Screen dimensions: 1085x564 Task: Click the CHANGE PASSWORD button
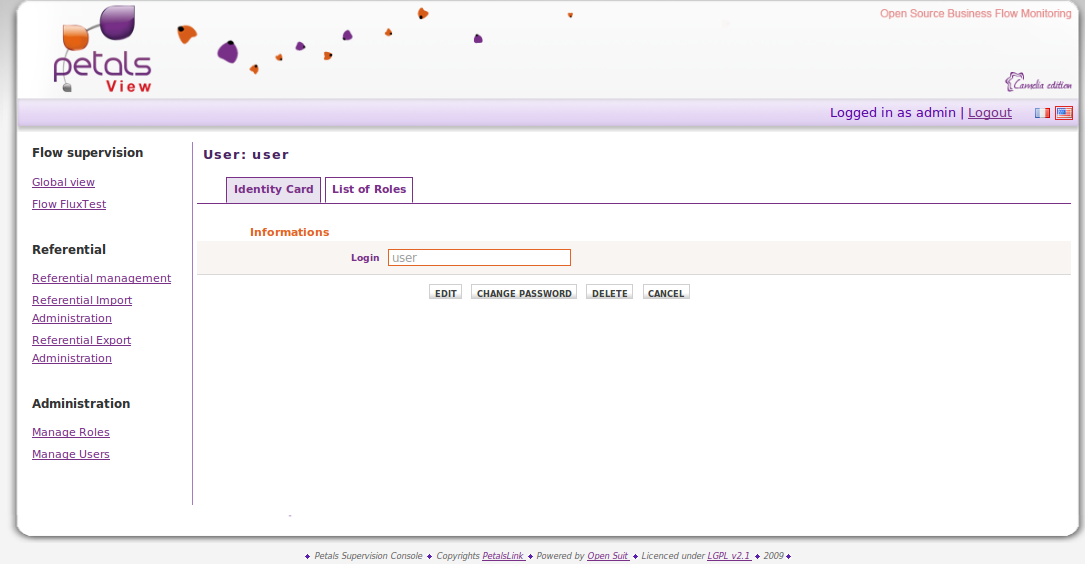pos(524,293)
